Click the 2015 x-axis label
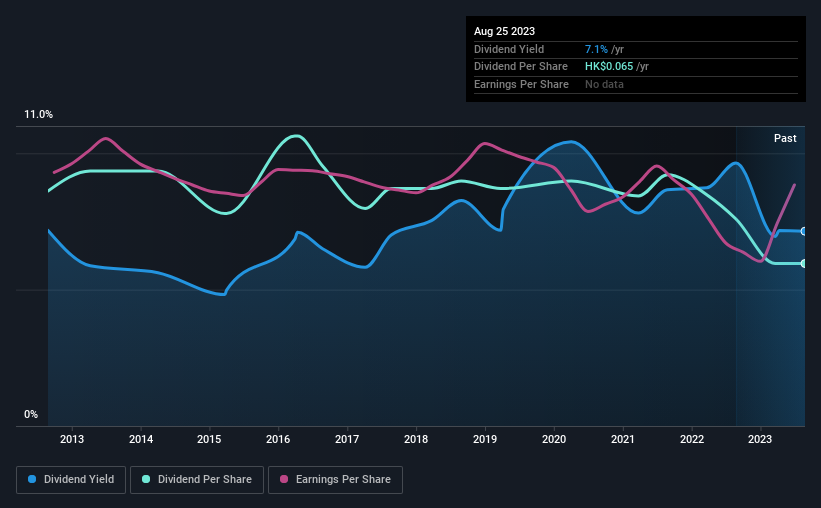Screen dimensions: 821x508 [209, 439]
